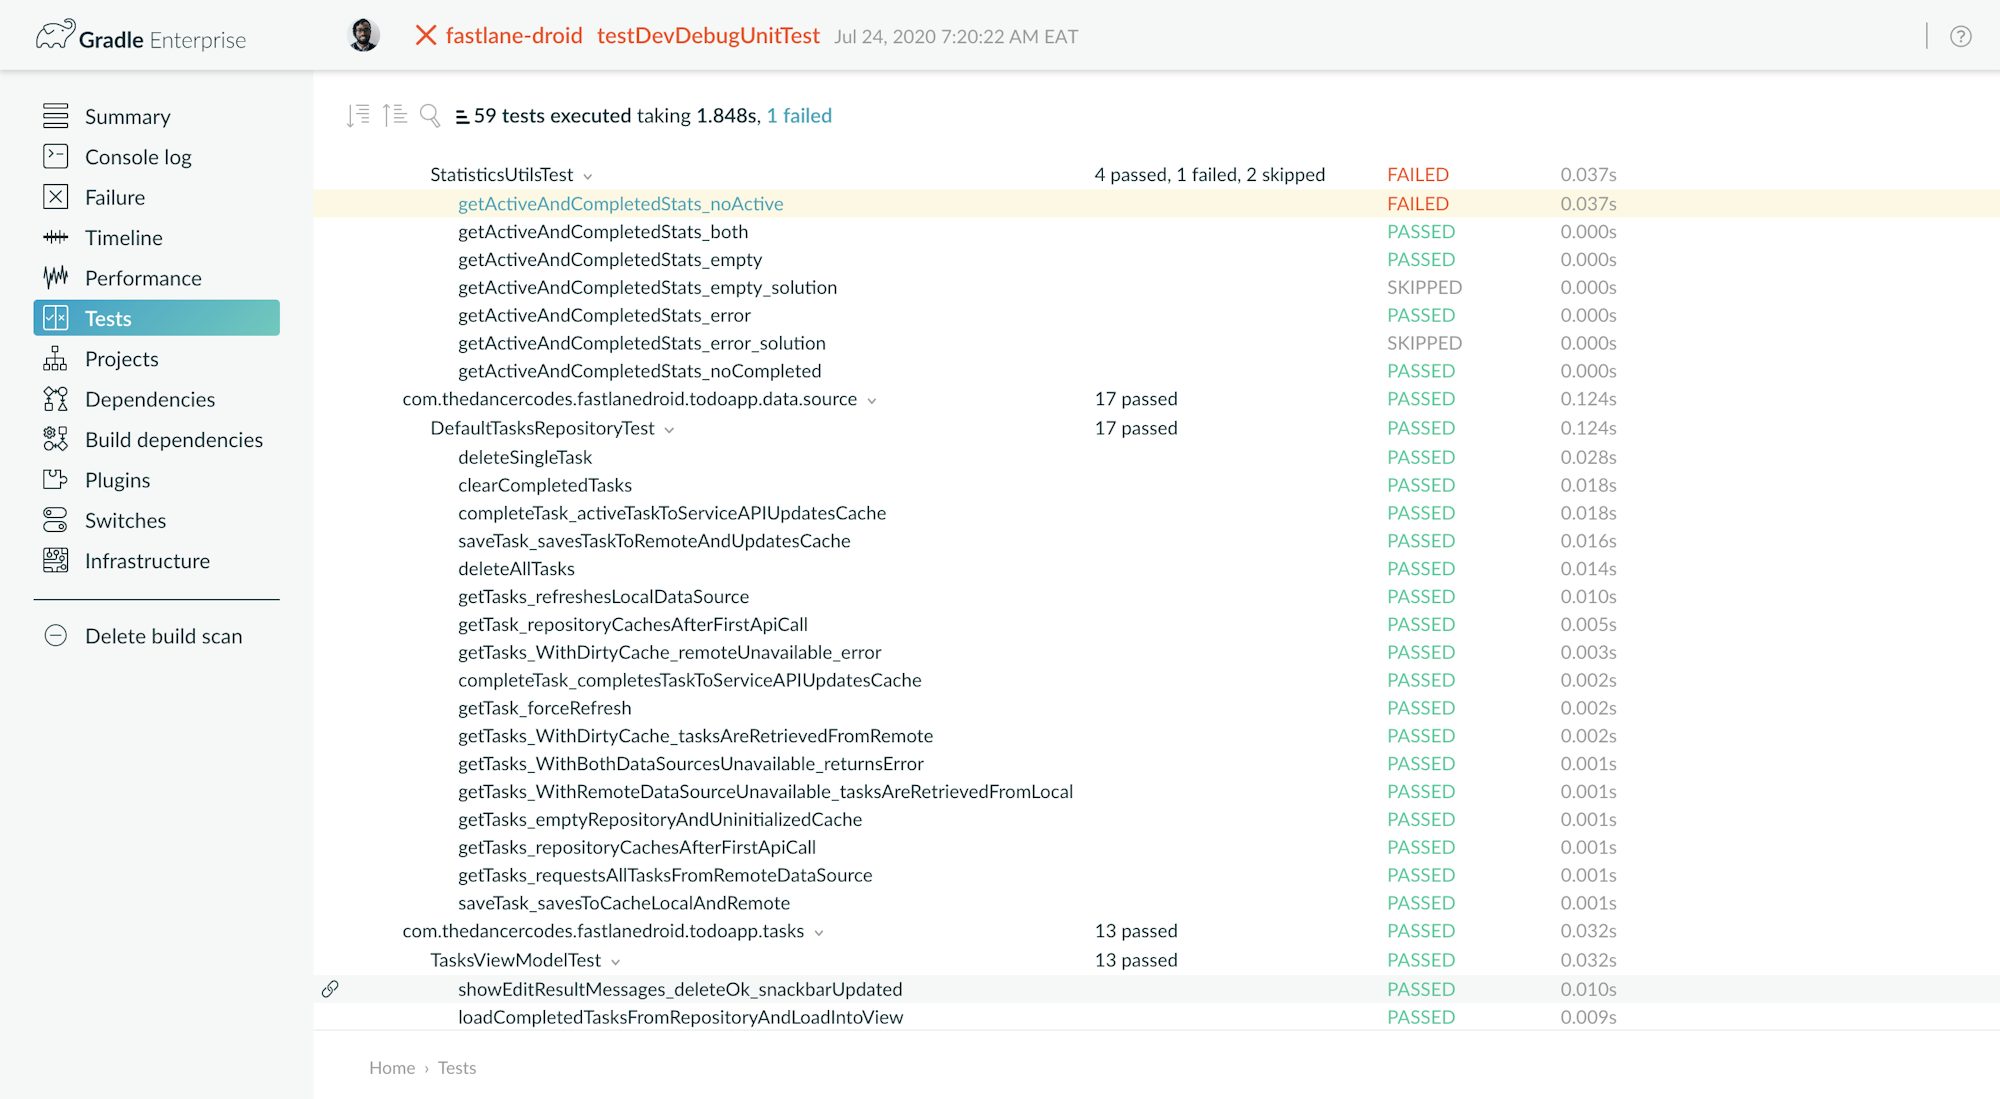This screenshot has width=2000, height=1099.
Task: Open the Home breadcrumb link
Action: (x=391, y=1067)
